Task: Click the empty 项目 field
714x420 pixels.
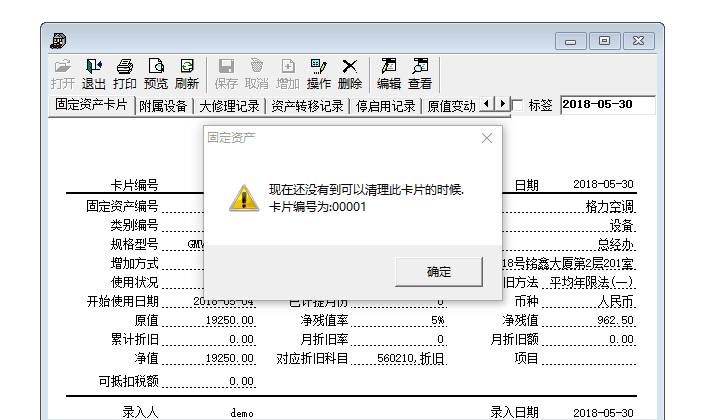Action: click(588, 359)
